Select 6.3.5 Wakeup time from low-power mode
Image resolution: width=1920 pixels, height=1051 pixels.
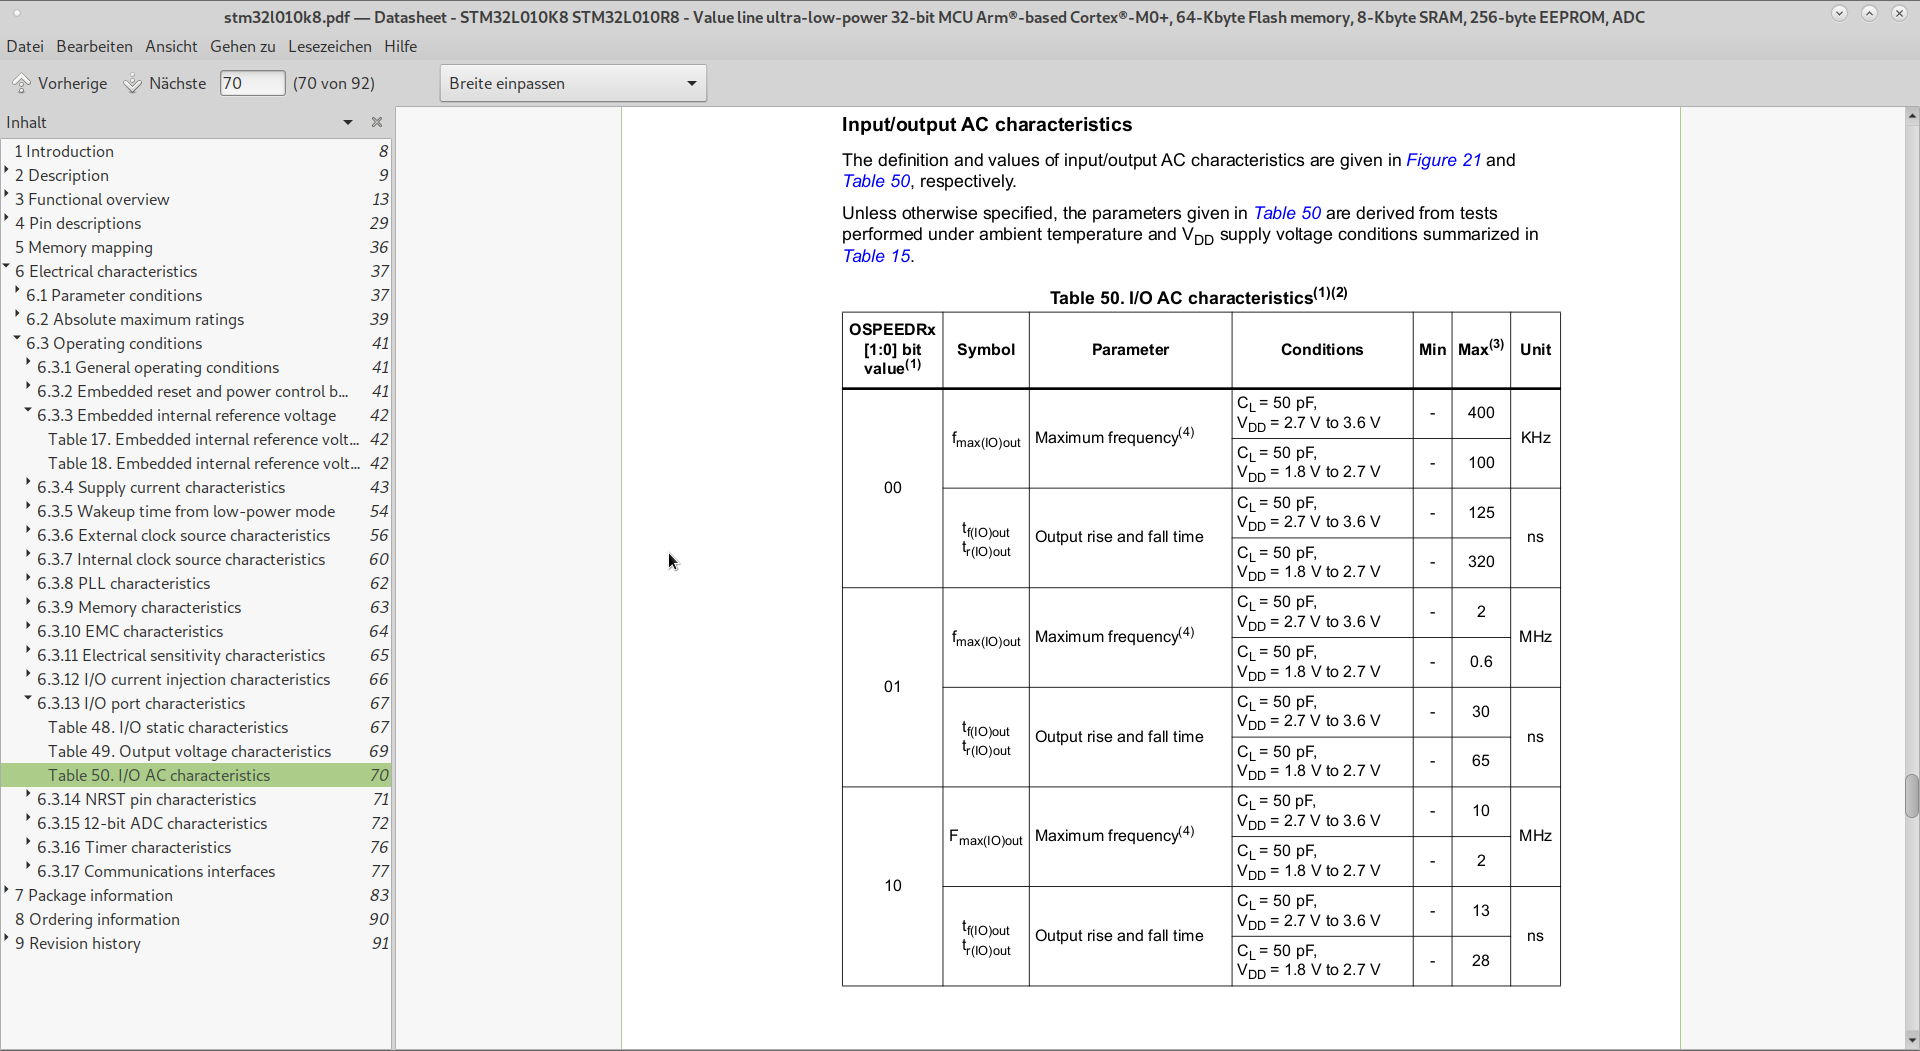(x=196, y=511)
